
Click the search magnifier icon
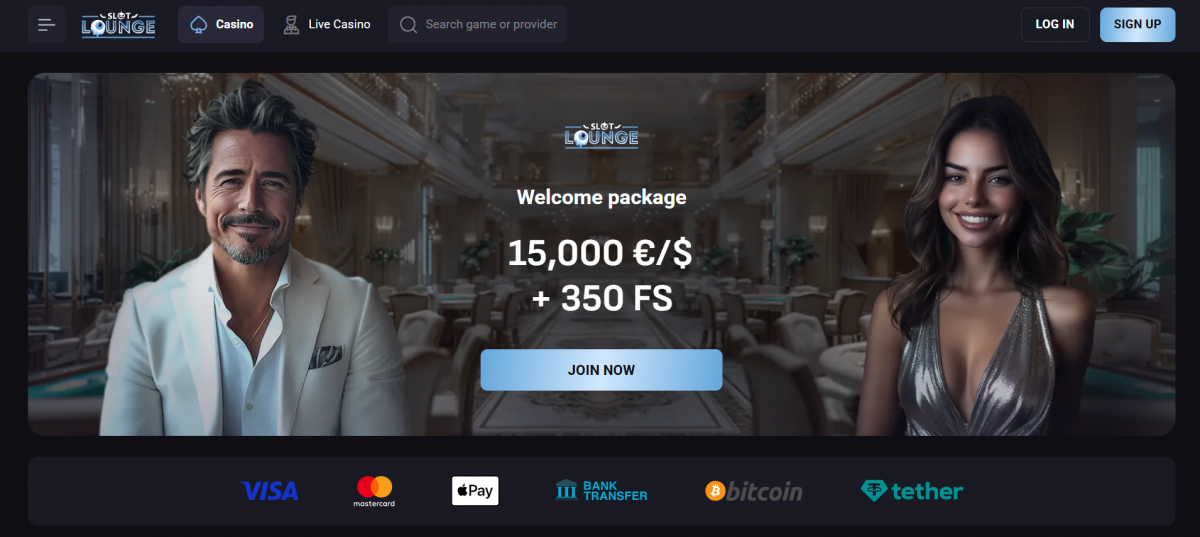(x=408, y=25)
